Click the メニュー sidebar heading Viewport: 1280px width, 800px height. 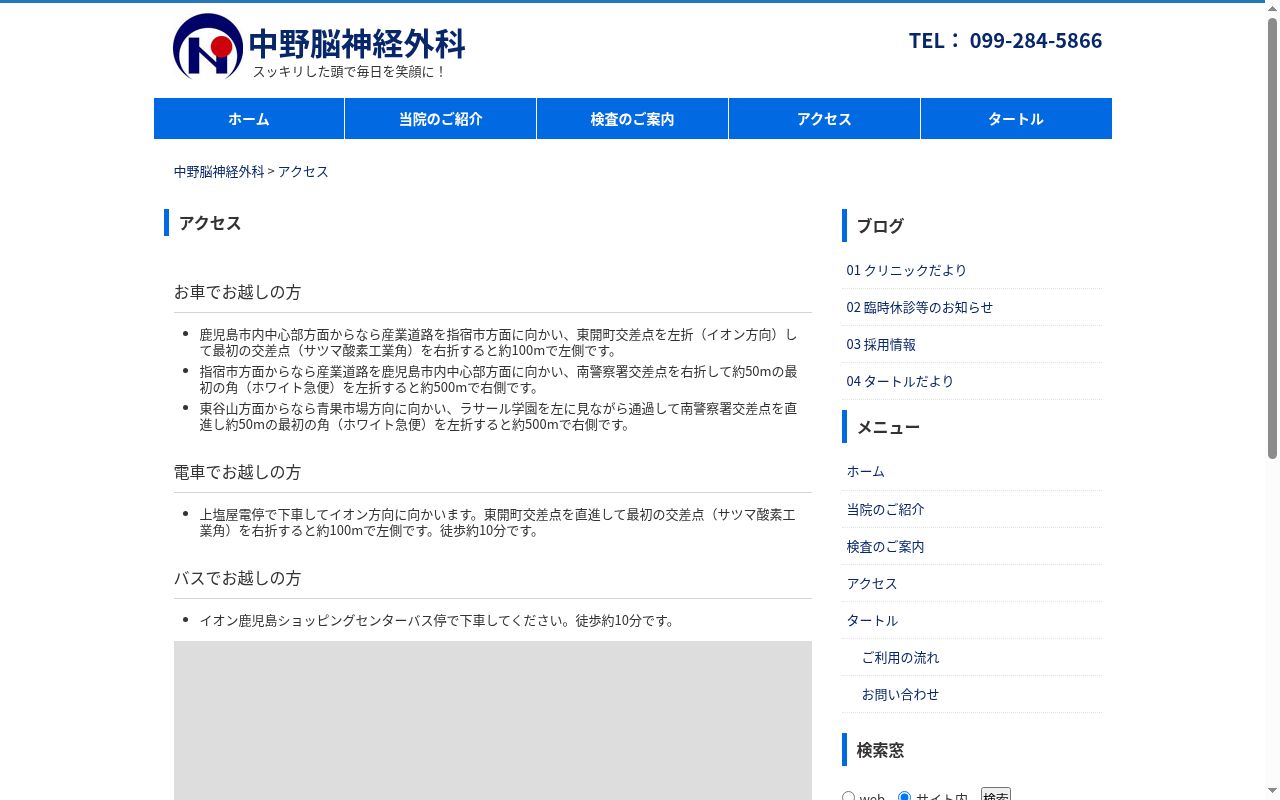(888, 427)
